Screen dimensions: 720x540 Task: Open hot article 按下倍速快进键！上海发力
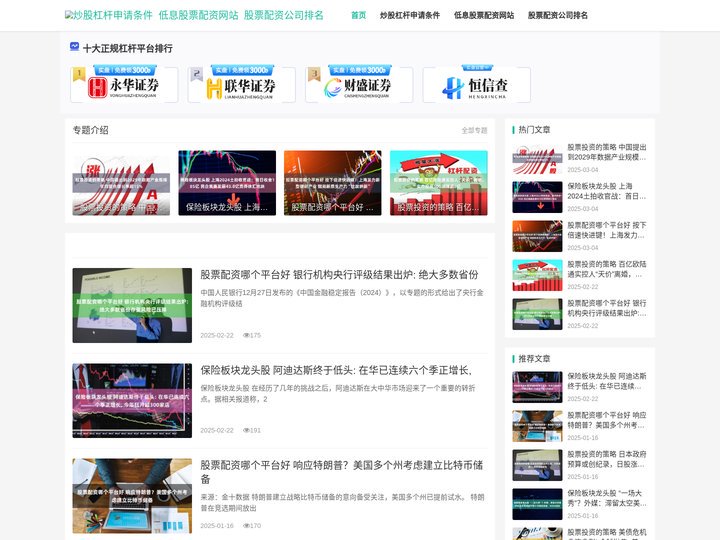tap(607, 230)
